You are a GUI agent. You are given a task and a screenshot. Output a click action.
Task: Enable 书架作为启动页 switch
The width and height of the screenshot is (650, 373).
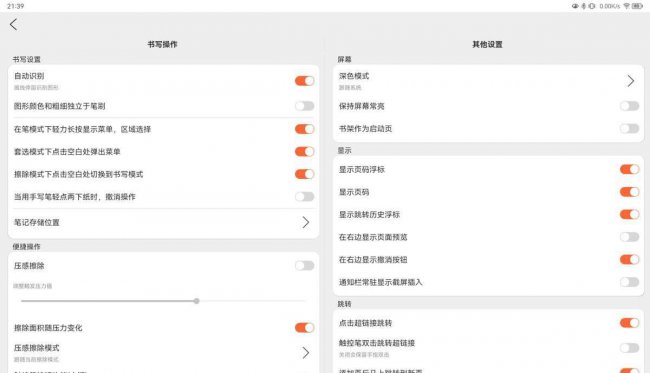[x=630, y=128]
